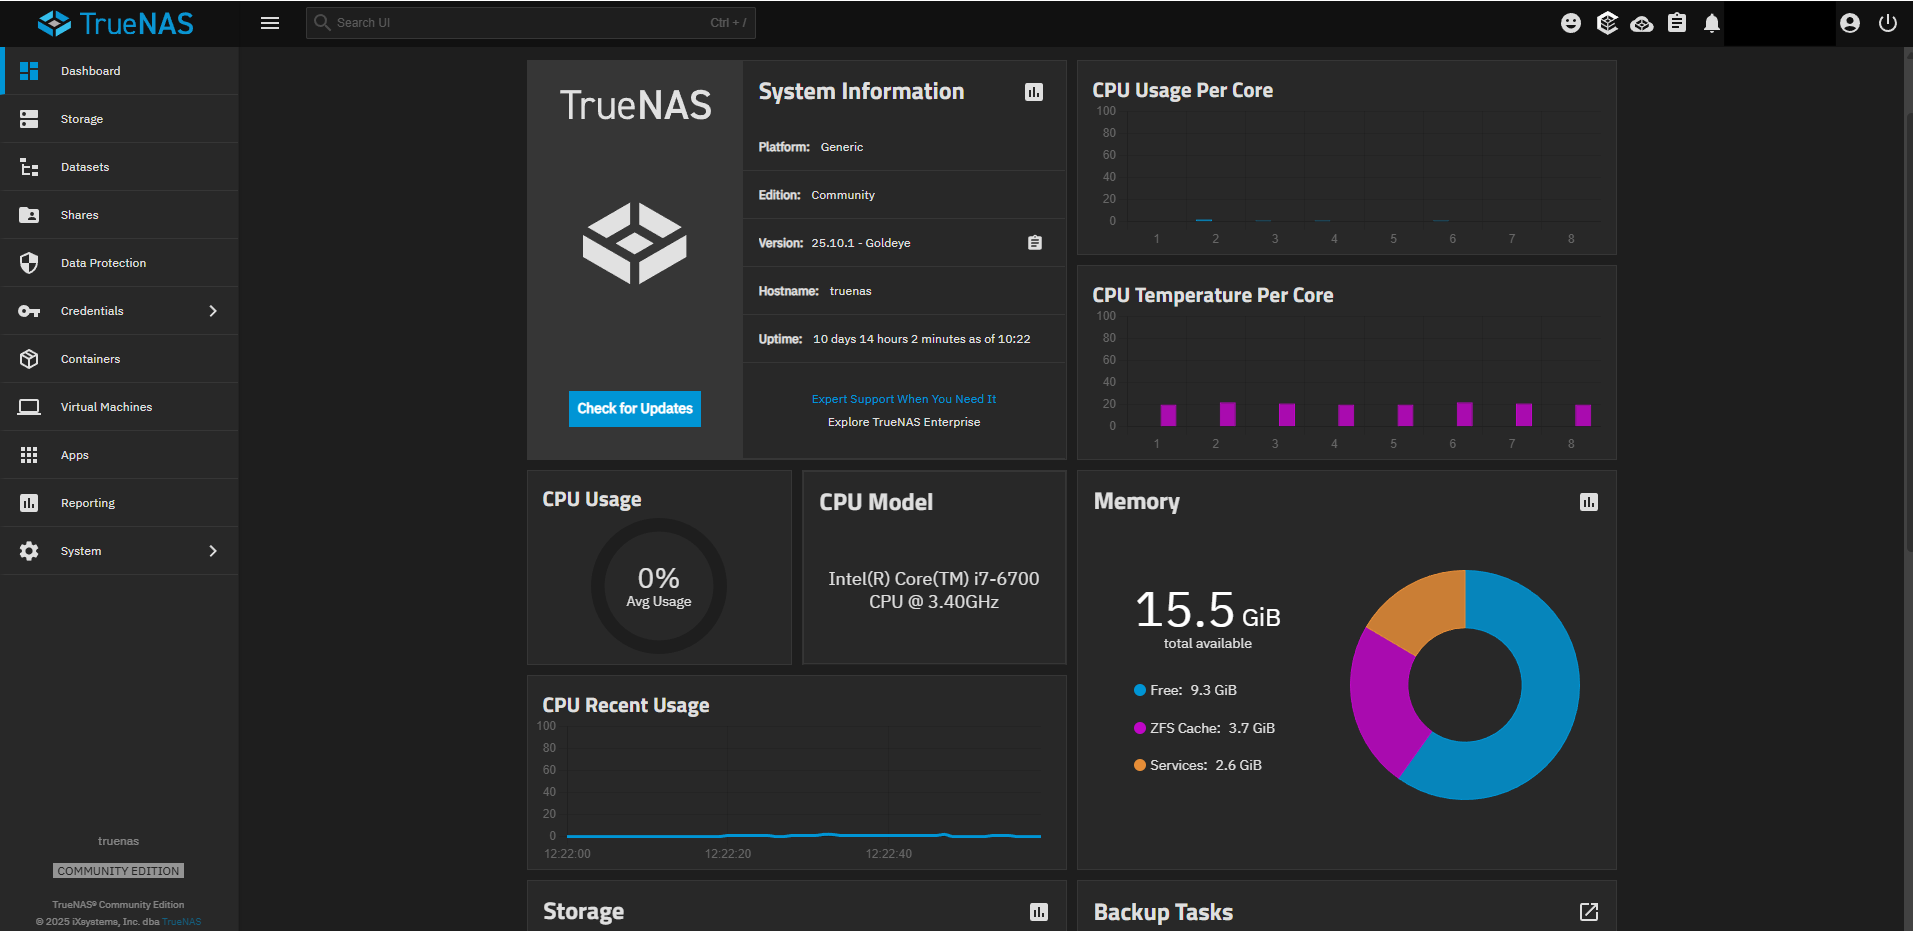Viewport: 1913px width, 931px height.
Task: Click core 6 temperature bar
Action: [1464, 414]
